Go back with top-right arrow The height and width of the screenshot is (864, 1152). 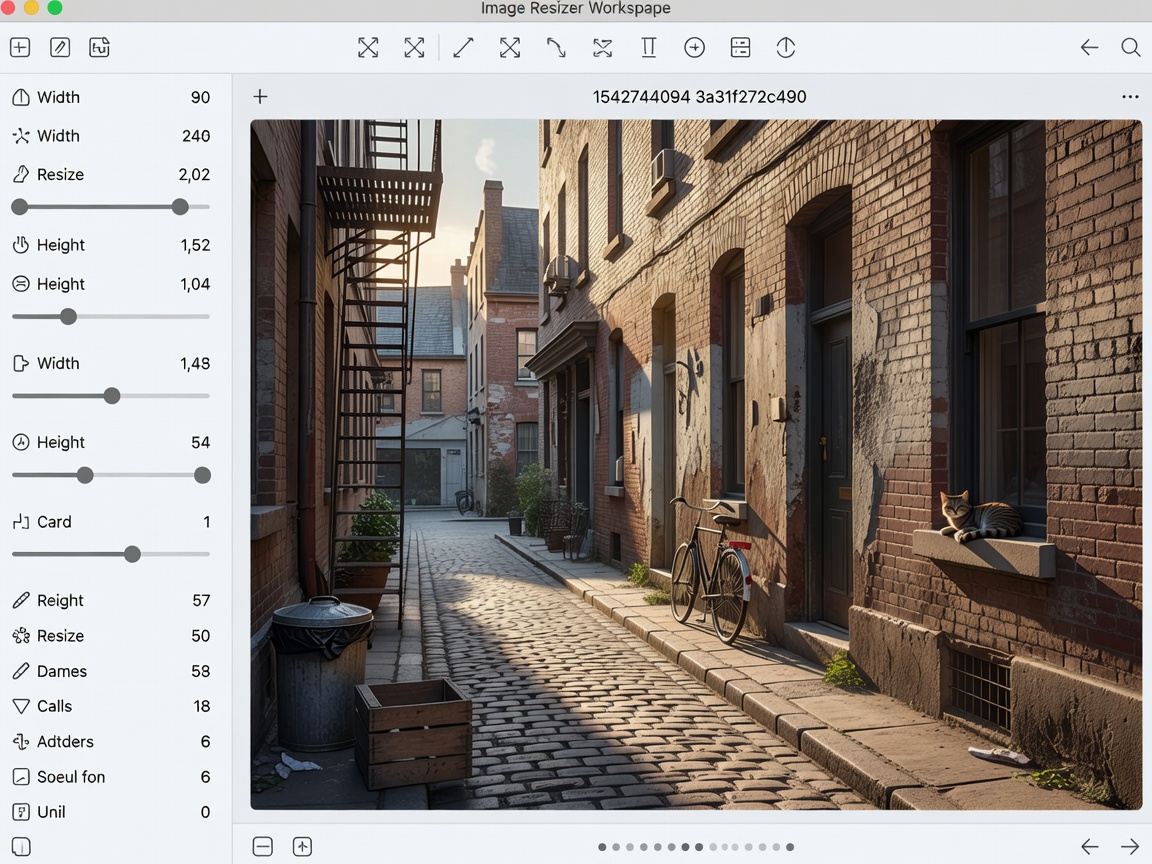pyautogui.click(x=1090, y=48)
